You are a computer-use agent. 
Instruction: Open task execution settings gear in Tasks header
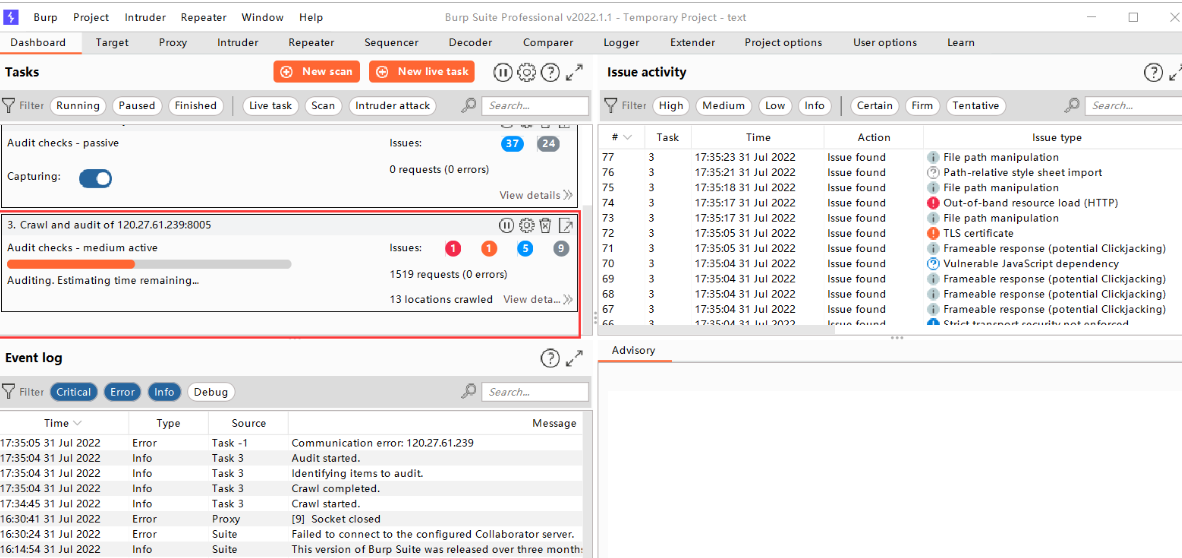pos(526,72)
